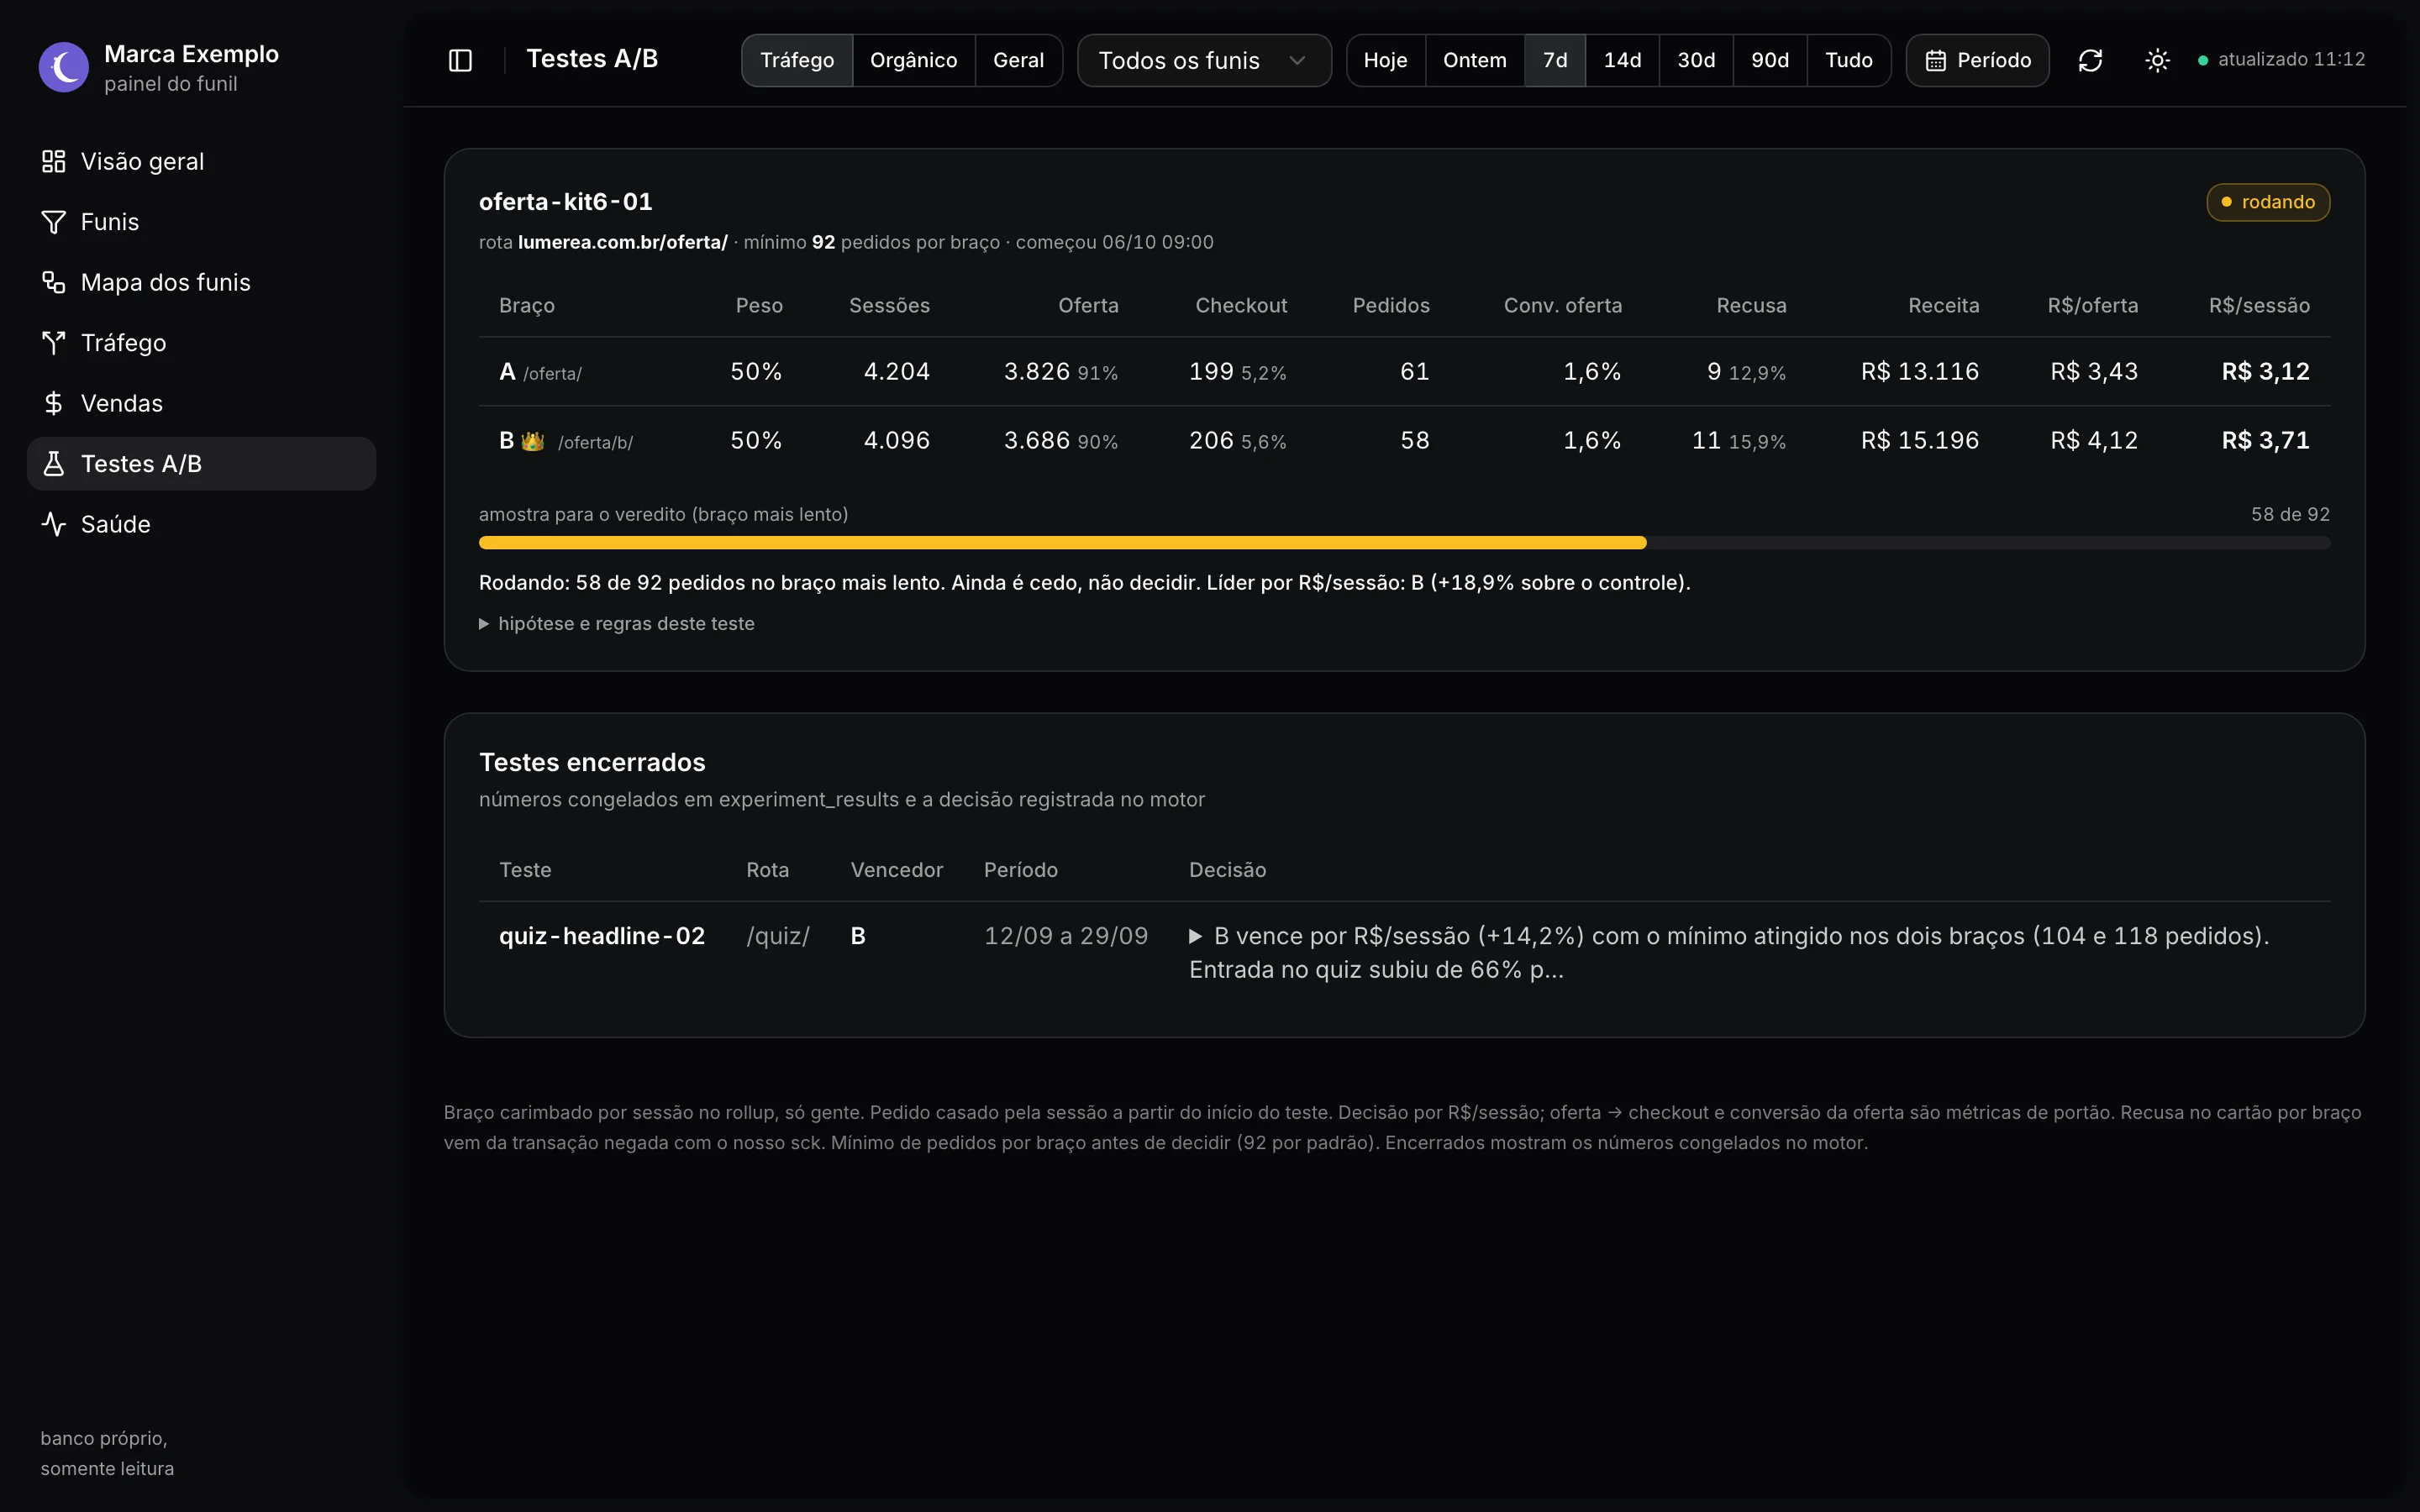This screenshot has width=2420, height=1512.
Task: Go to Funis in the sidebar
Action: tap(201, 222)
